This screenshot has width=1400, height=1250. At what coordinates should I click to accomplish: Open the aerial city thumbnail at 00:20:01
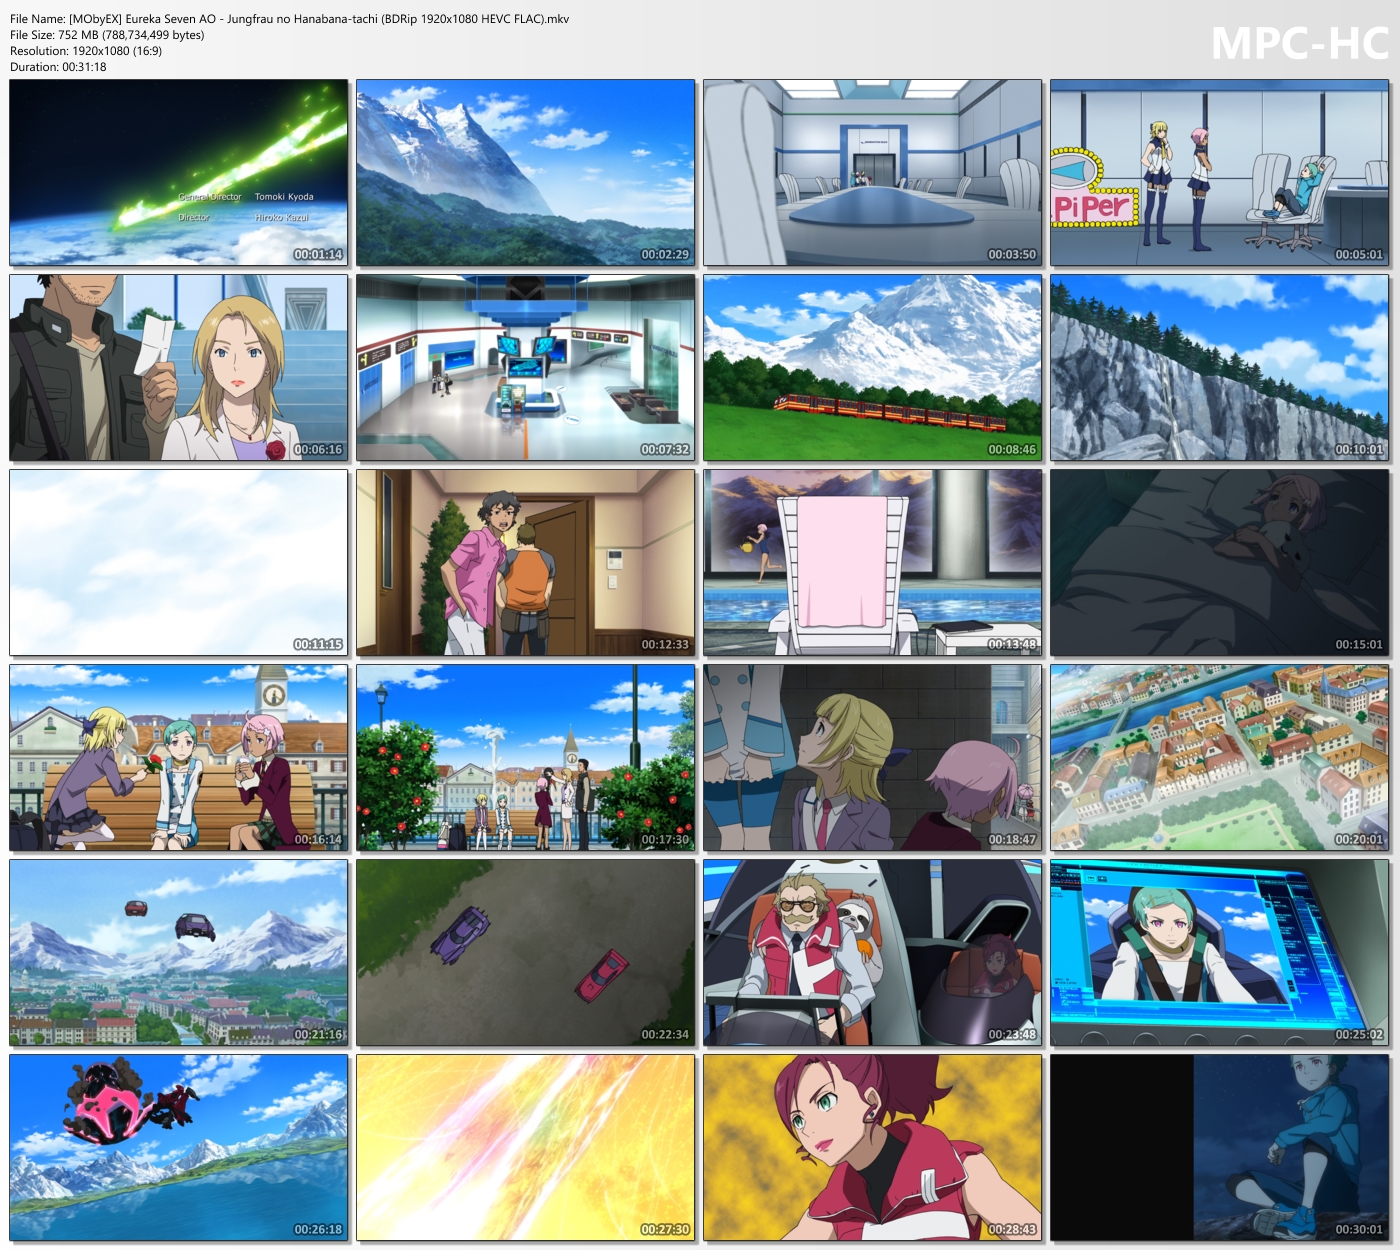pyautogui.click(x=1220, y=757)
